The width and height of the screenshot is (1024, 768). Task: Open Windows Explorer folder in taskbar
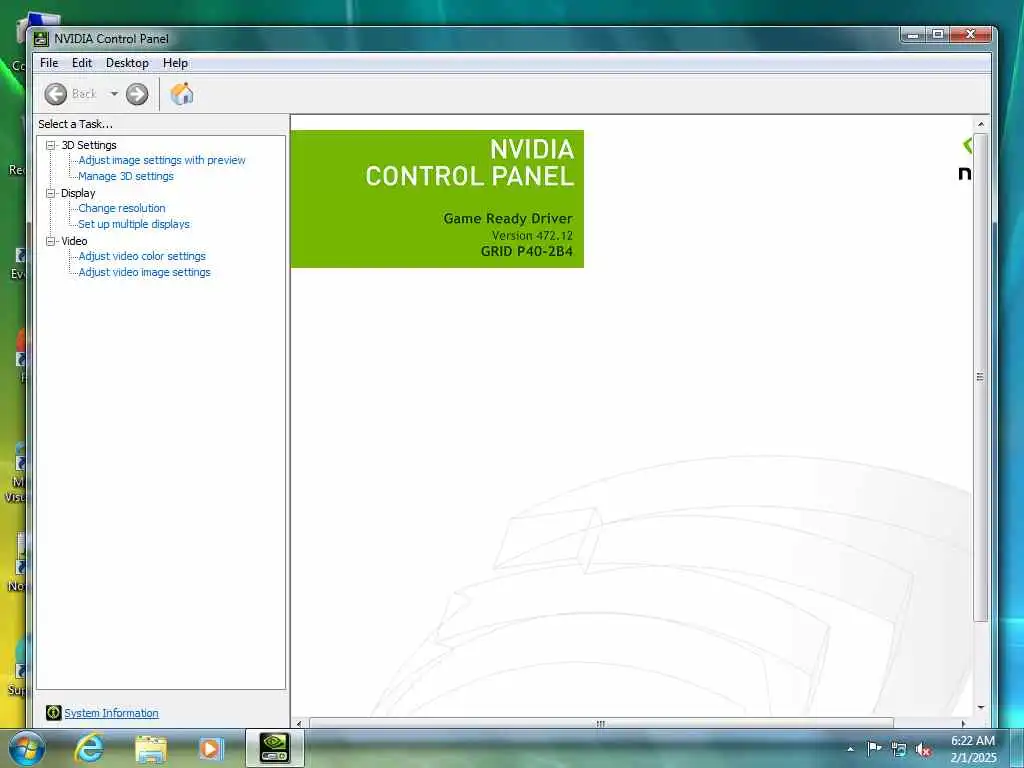[151, 748]
